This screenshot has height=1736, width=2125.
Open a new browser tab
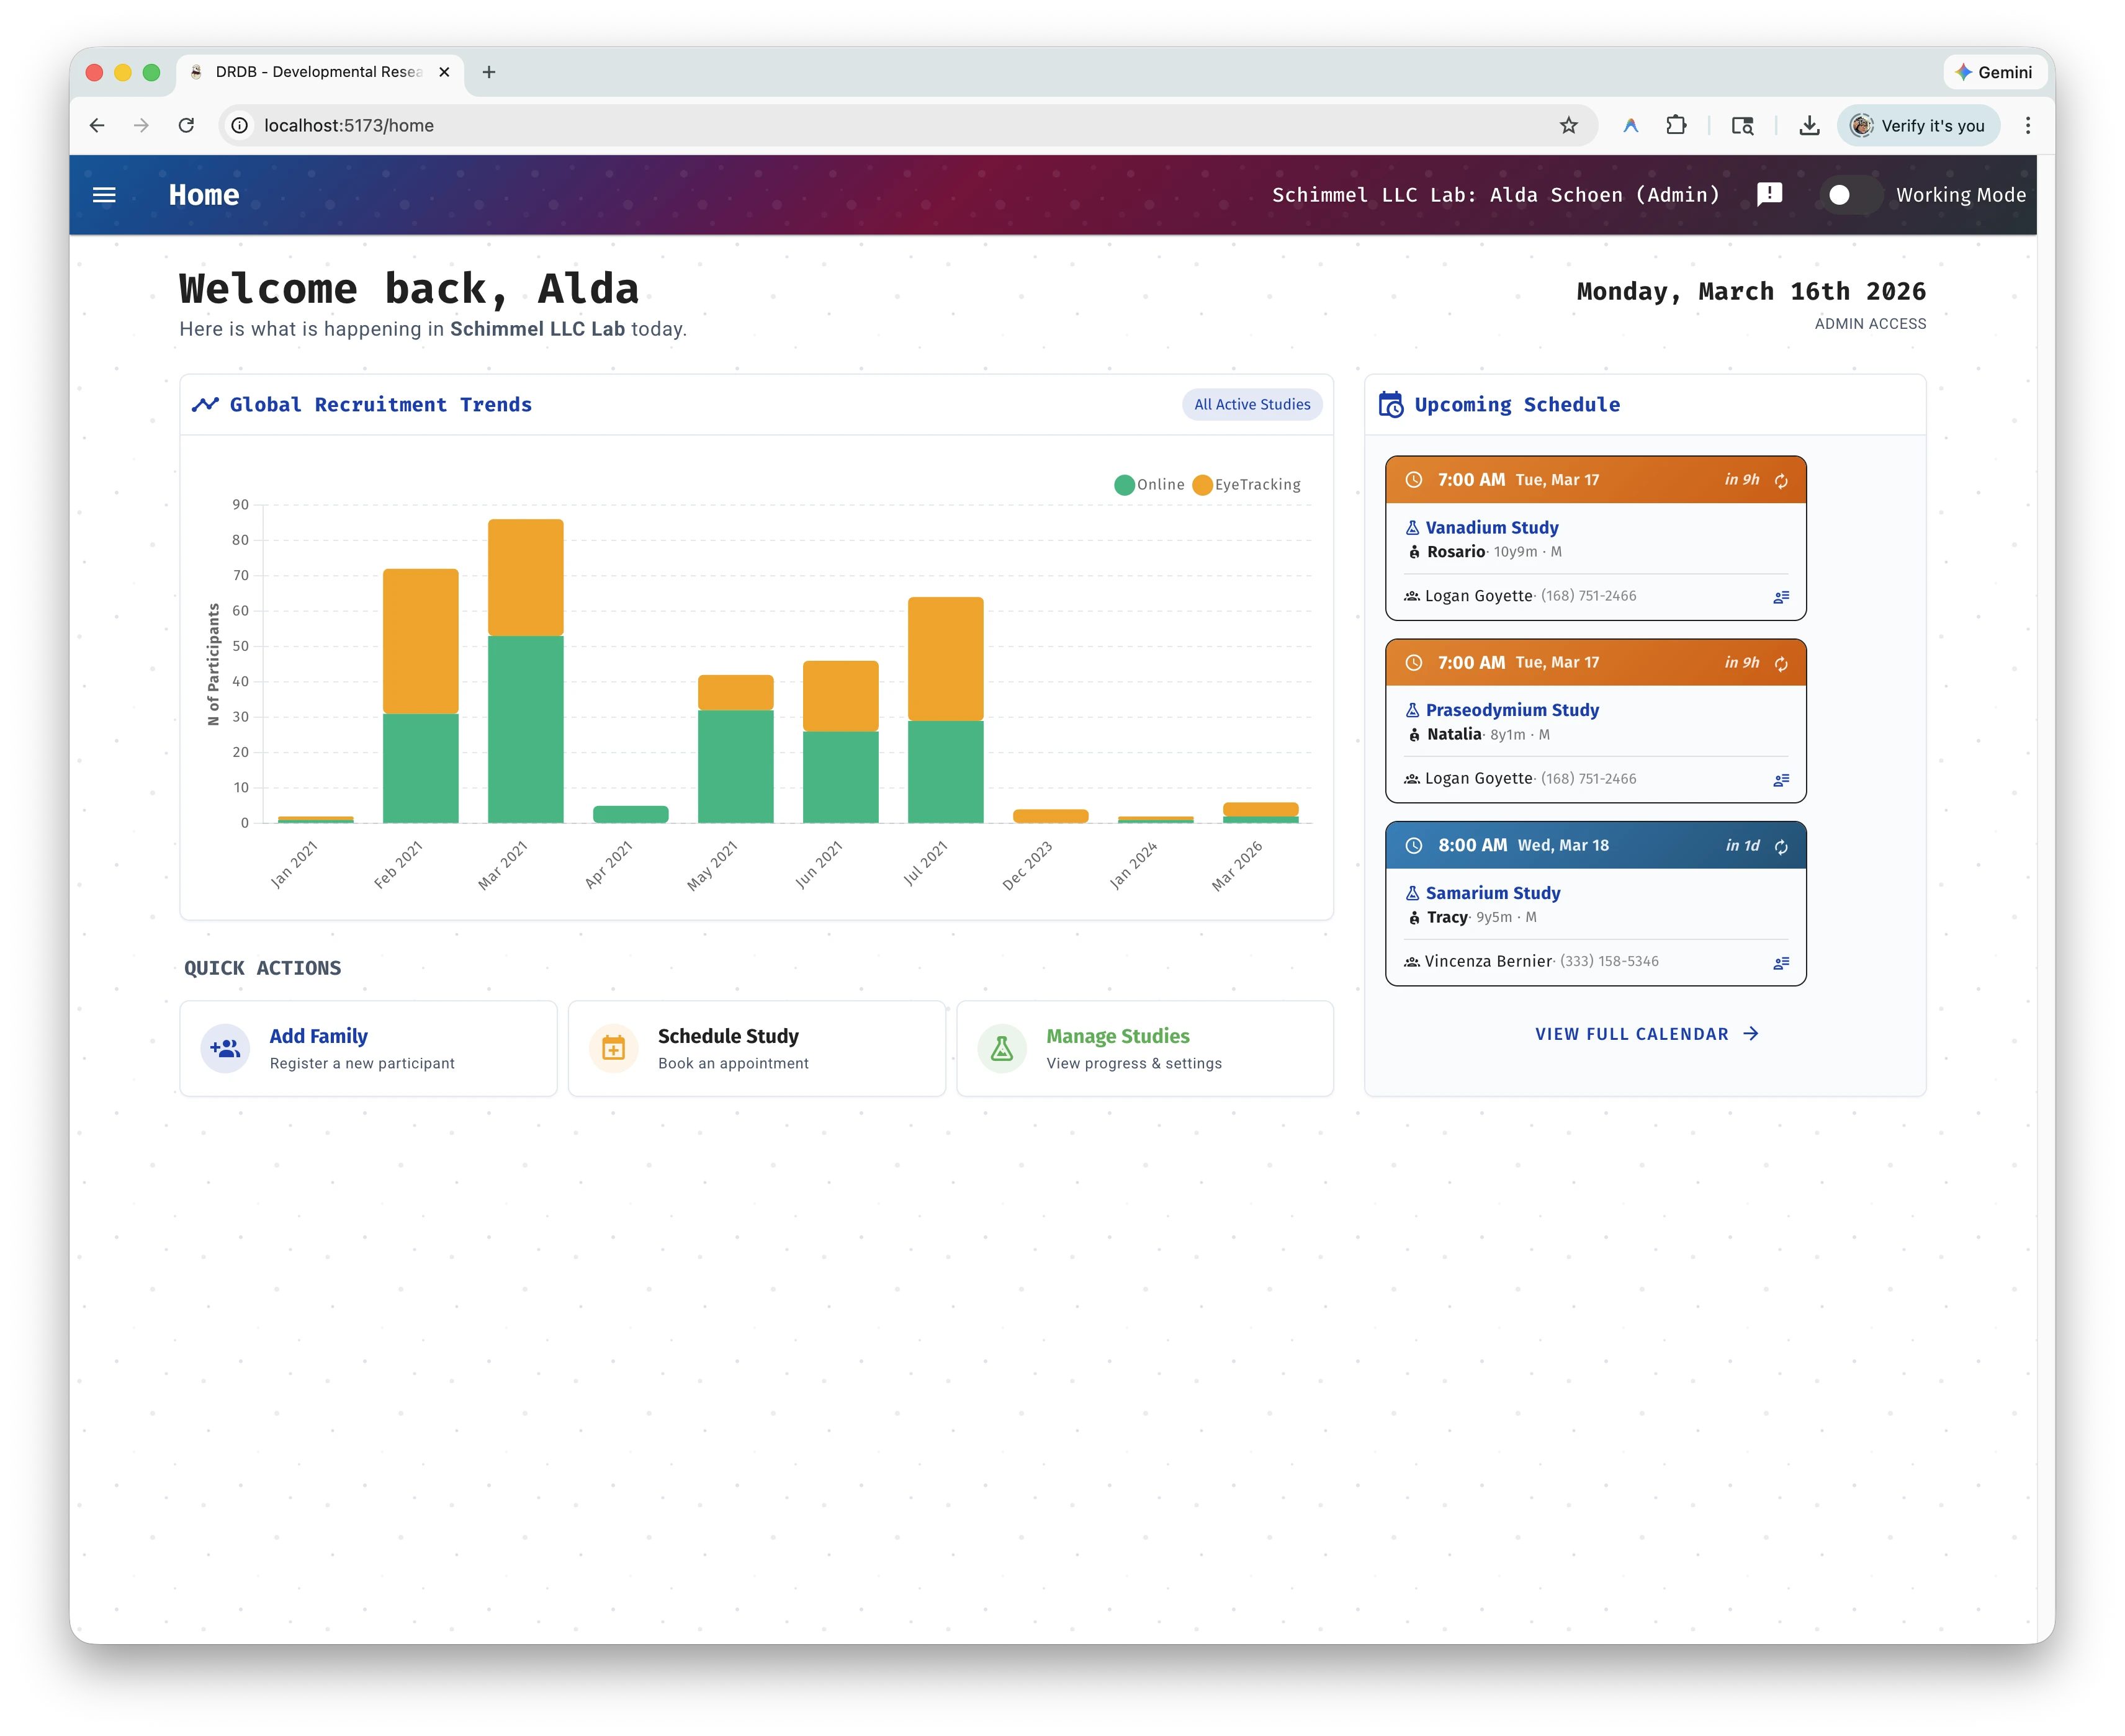489,72
